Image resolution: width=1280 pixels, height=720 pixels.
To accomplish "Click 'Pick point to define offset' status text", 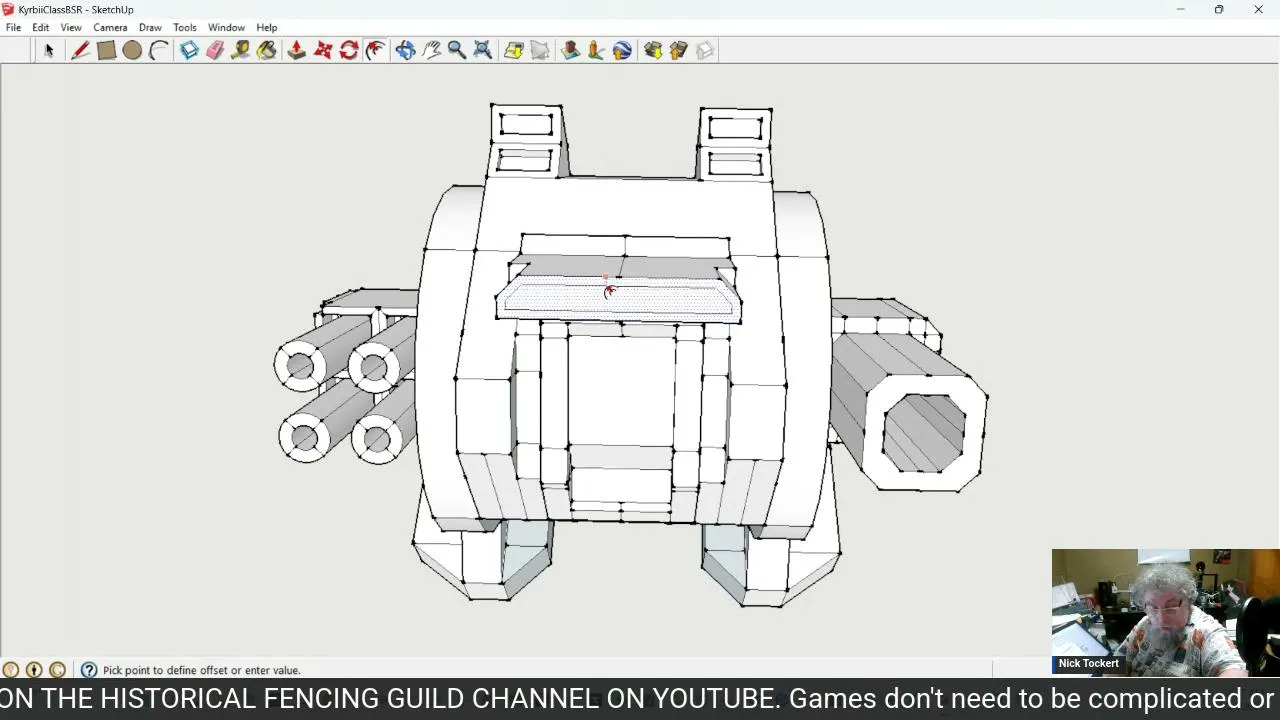I will [x=201, y=670].
